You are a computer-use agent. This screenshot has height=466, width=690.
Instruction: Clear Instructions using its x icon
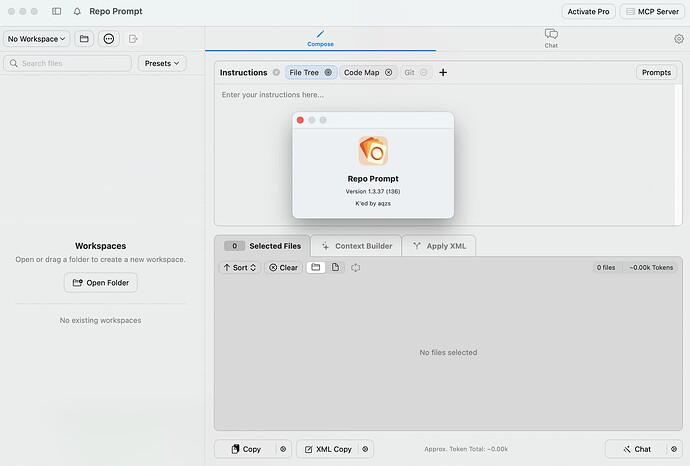pos(276,73)
